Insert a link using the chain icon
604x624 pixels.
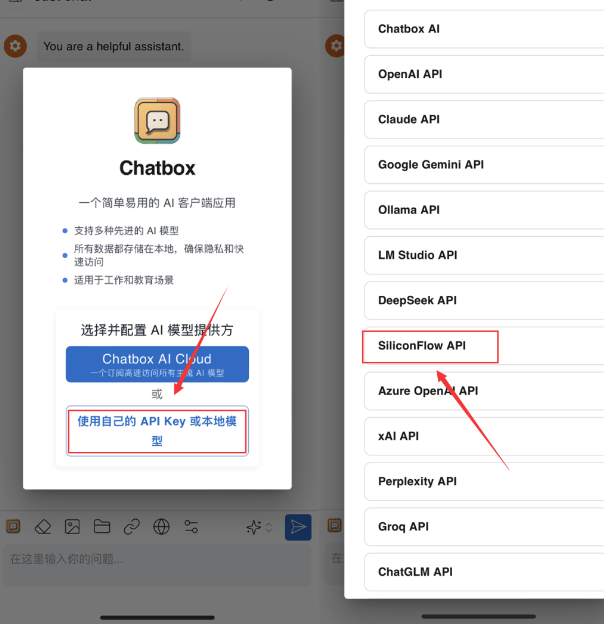[132, 527]
